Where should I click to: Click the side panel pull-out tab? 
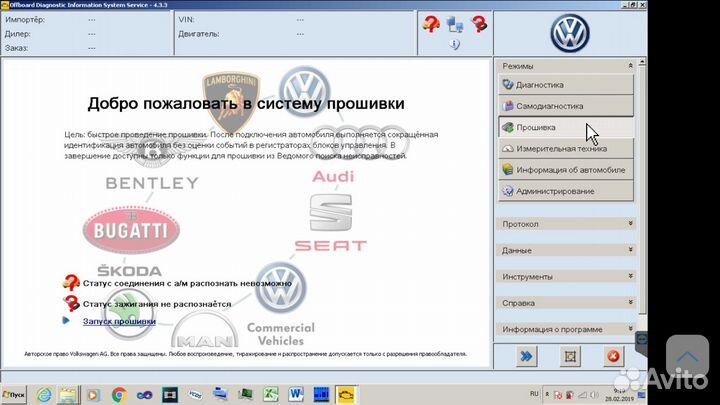coord(641,340)
